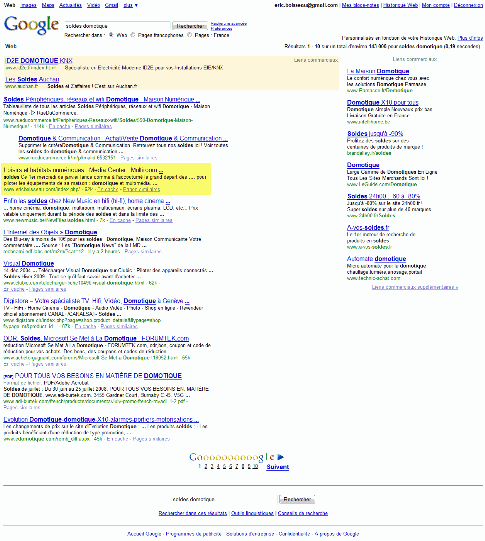Go to results page 10
485x541 pixels.
pos(255,466)
